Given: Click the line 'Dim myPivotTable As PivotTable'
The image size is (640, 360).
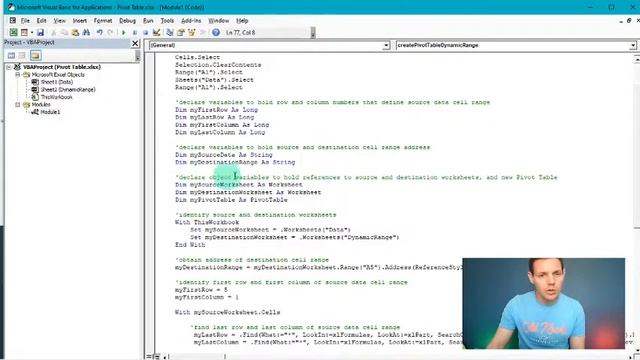Looking at the screenshot, I should pos(231,200).
